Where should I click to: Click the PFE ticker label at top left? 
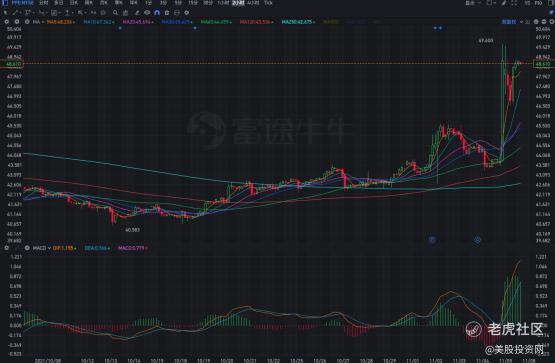point(22,3)
